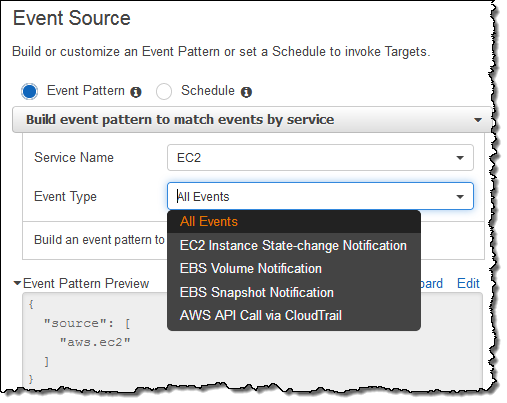Open the Service Name EC2 dropdown arrow

tap(460, 158)
